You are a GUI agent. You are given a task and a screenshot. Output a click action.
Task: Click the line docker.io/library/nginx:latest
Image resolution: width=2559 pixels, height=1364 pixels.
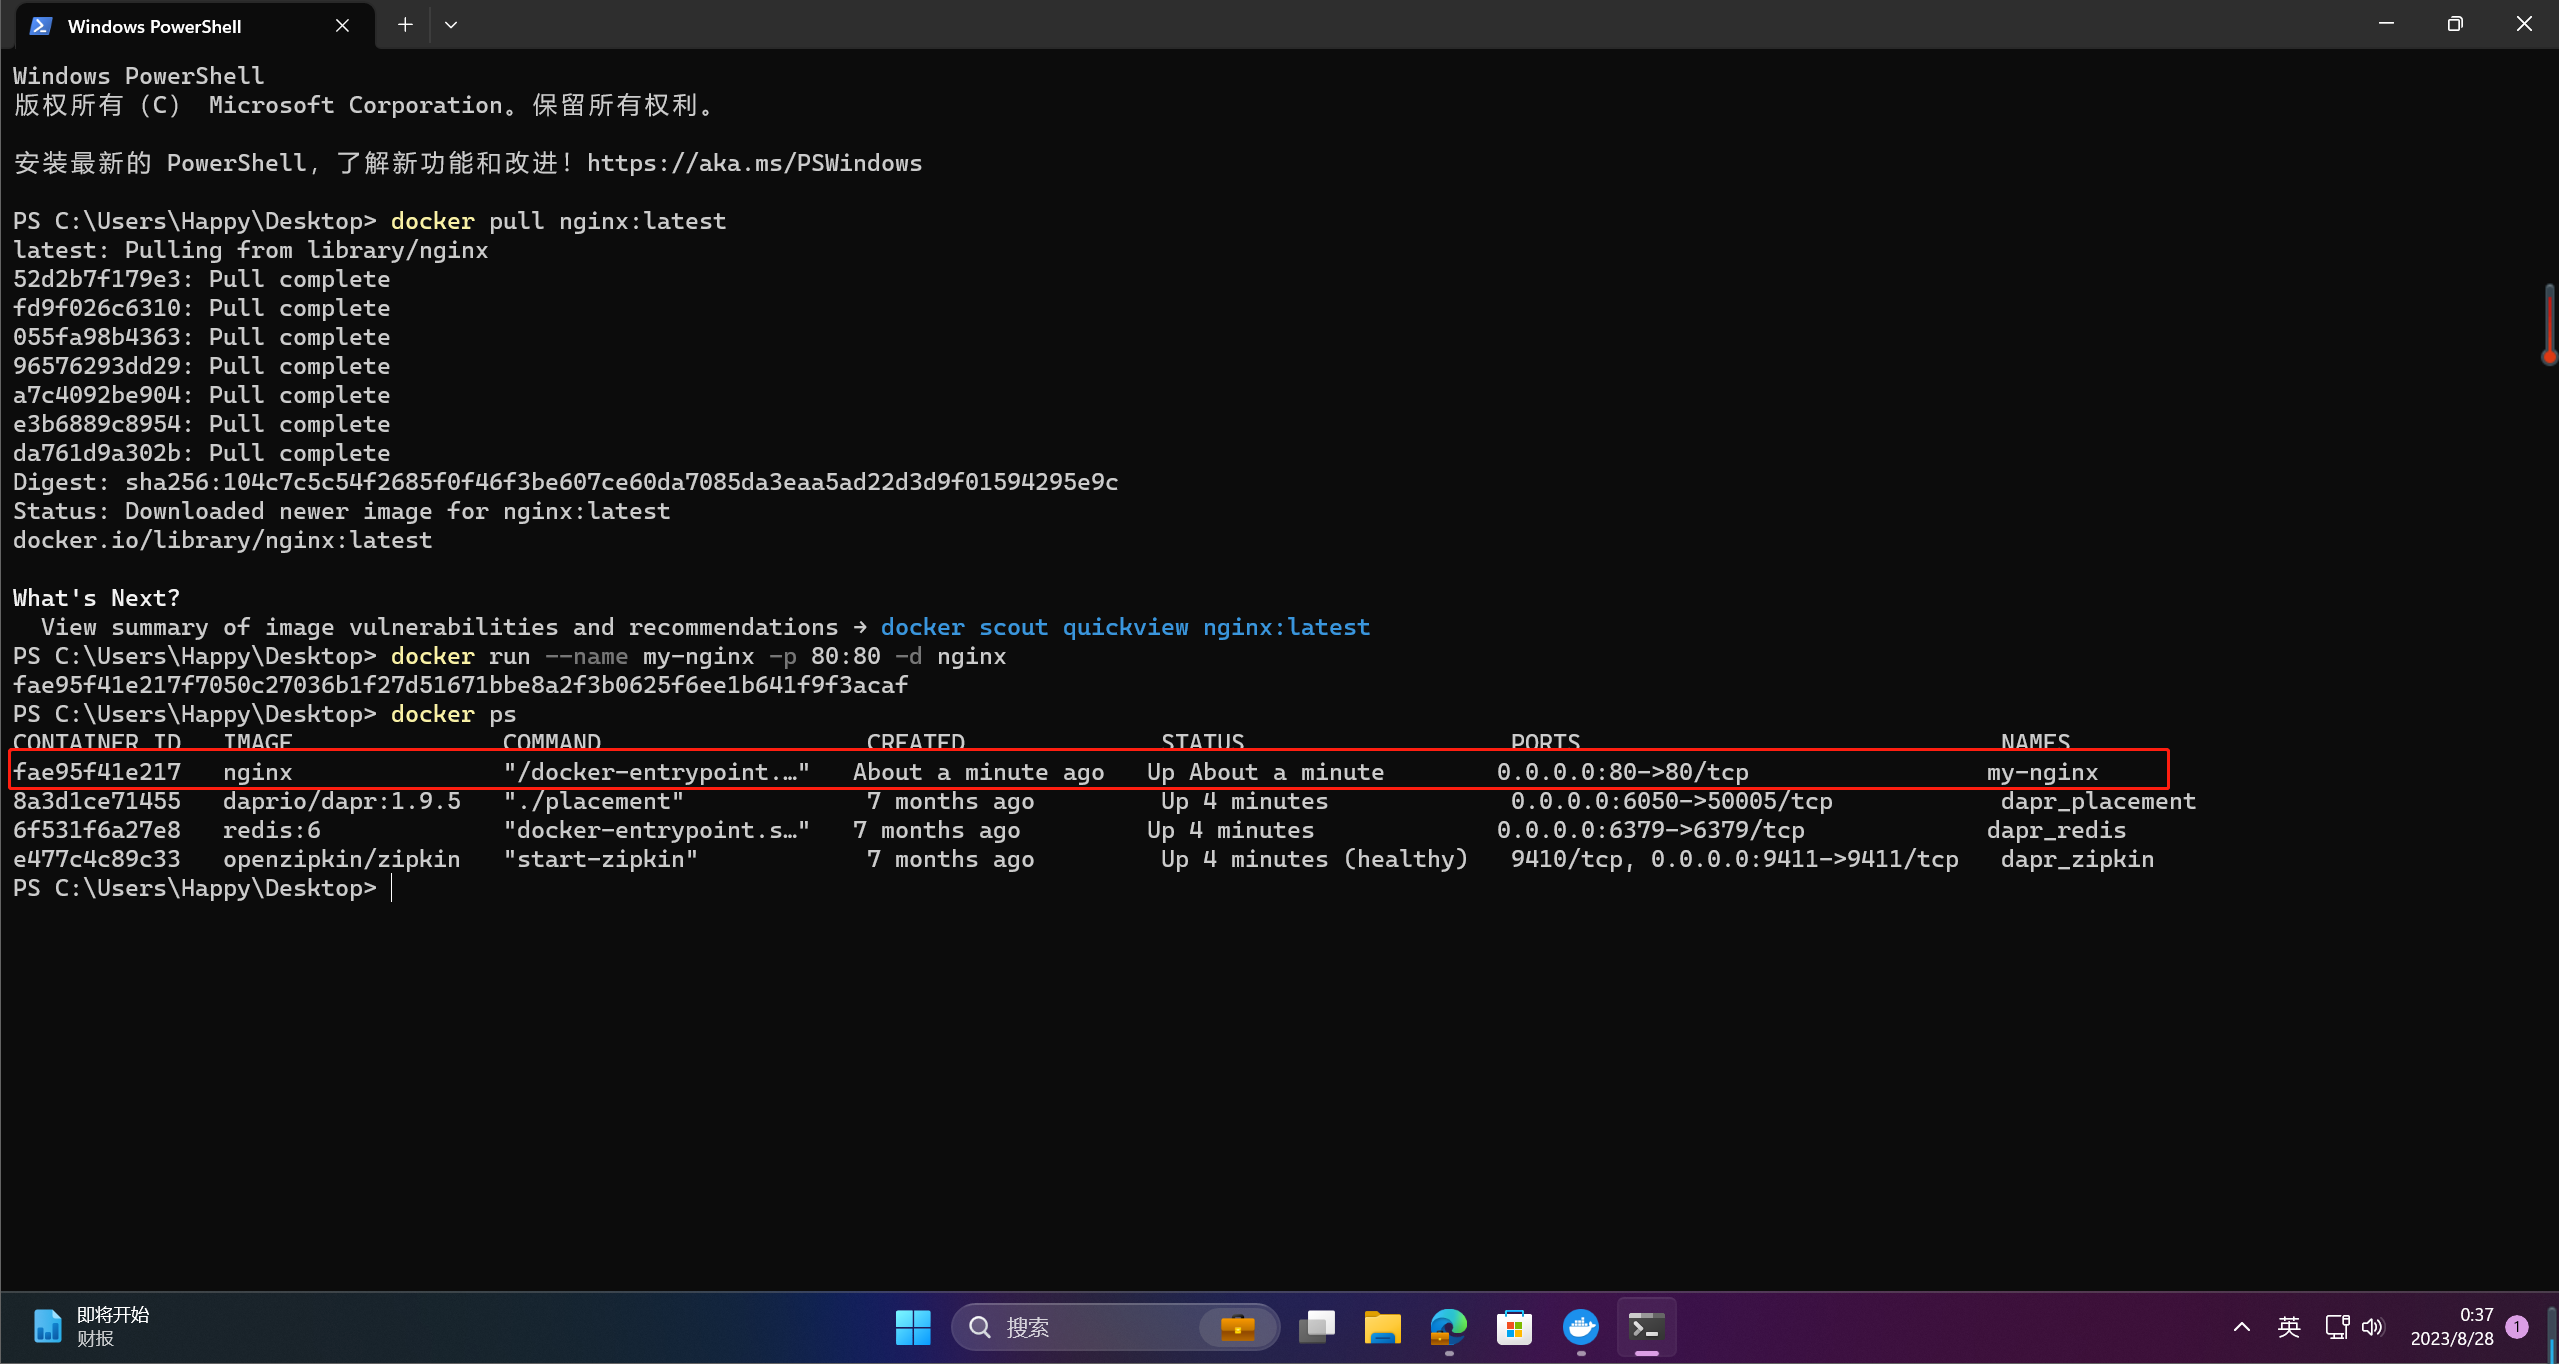(223, 540)
